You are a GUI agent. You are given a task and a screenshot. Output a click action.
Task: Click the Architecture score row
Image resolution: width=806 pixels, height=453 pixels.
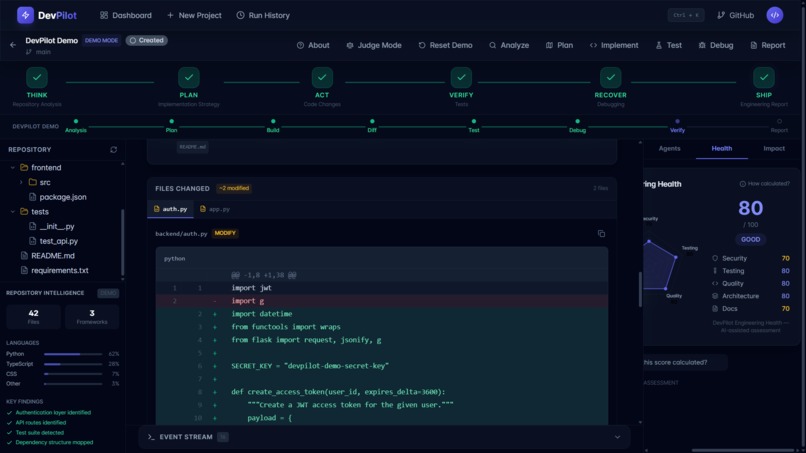750,296
